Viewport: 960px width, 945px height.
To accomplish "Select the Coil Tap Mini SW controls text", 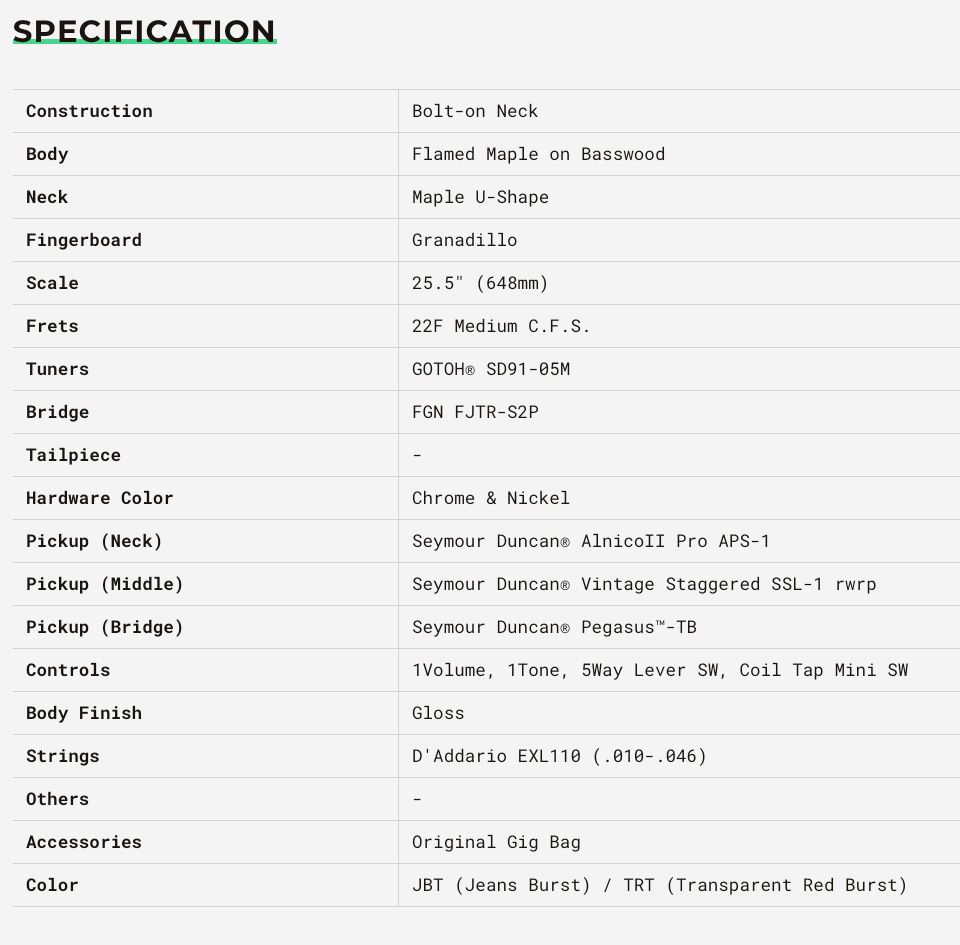I will click(823, 670).
